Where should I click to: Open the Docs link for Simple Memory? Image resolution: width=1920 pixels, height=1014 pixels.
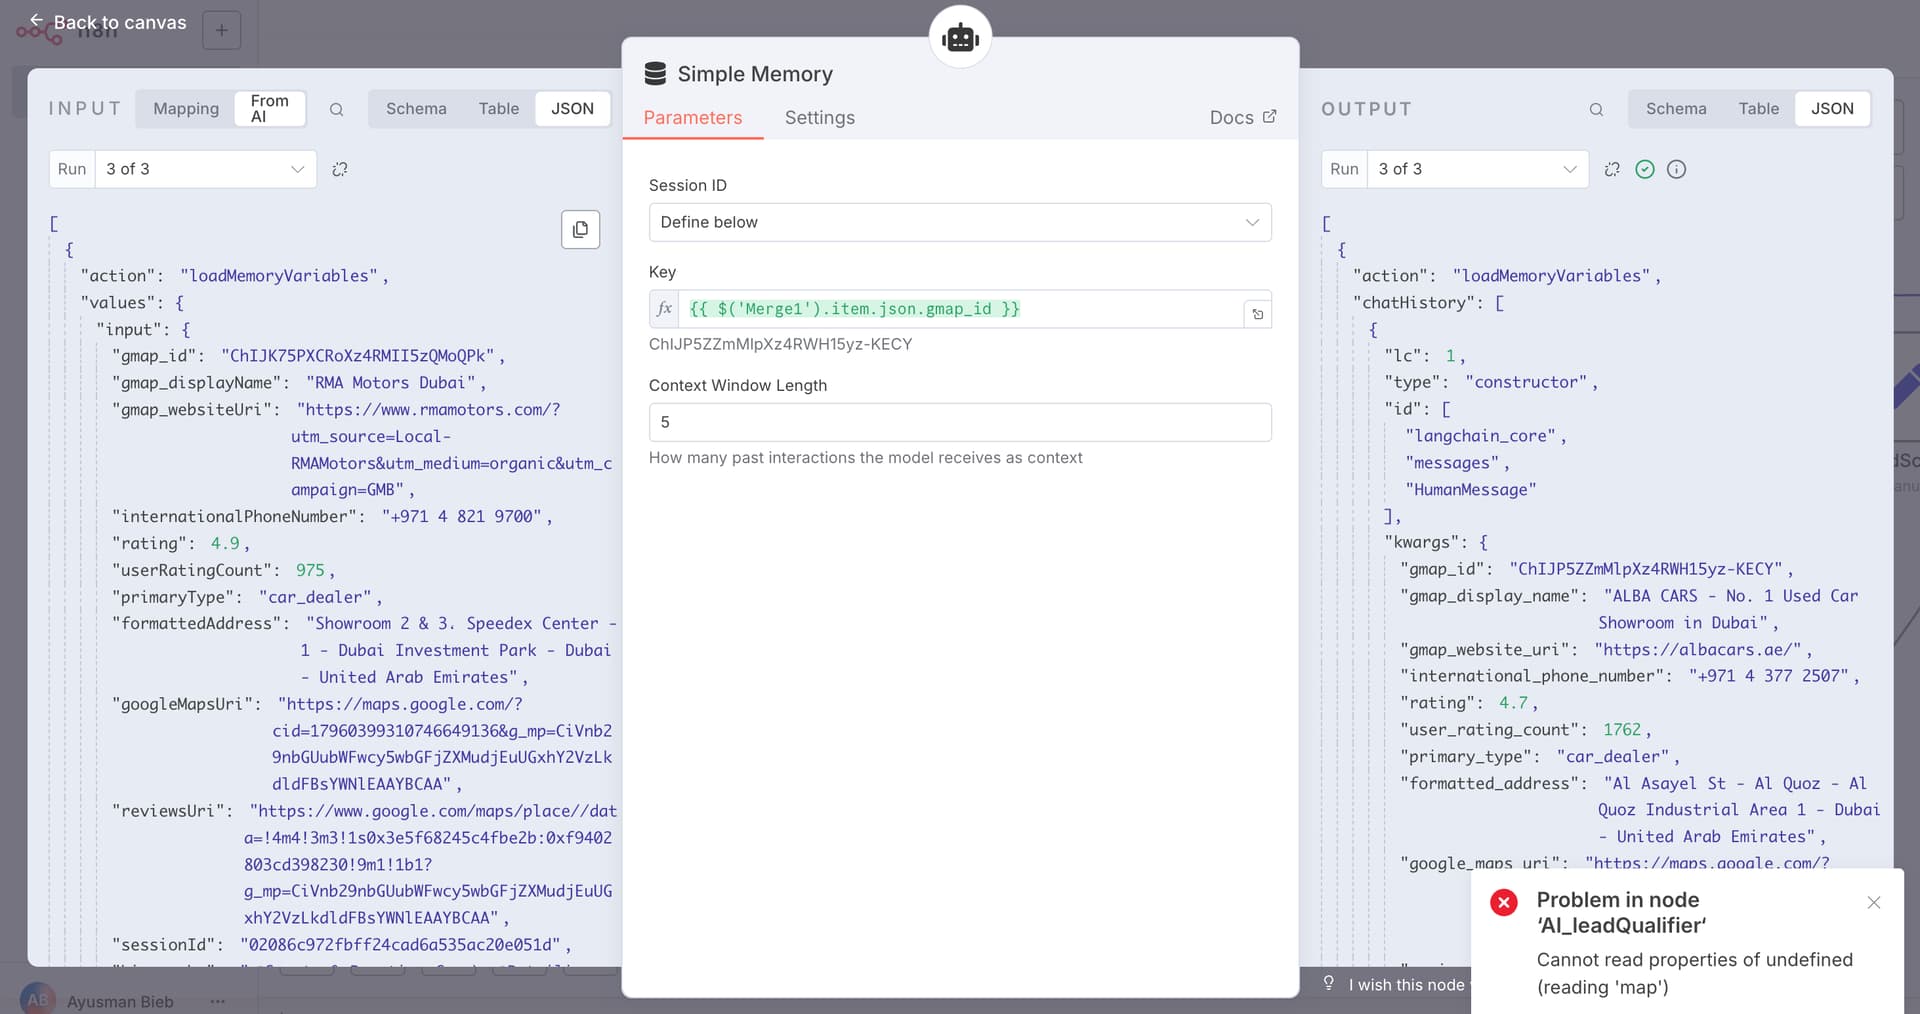click(x=1242, y=117)
